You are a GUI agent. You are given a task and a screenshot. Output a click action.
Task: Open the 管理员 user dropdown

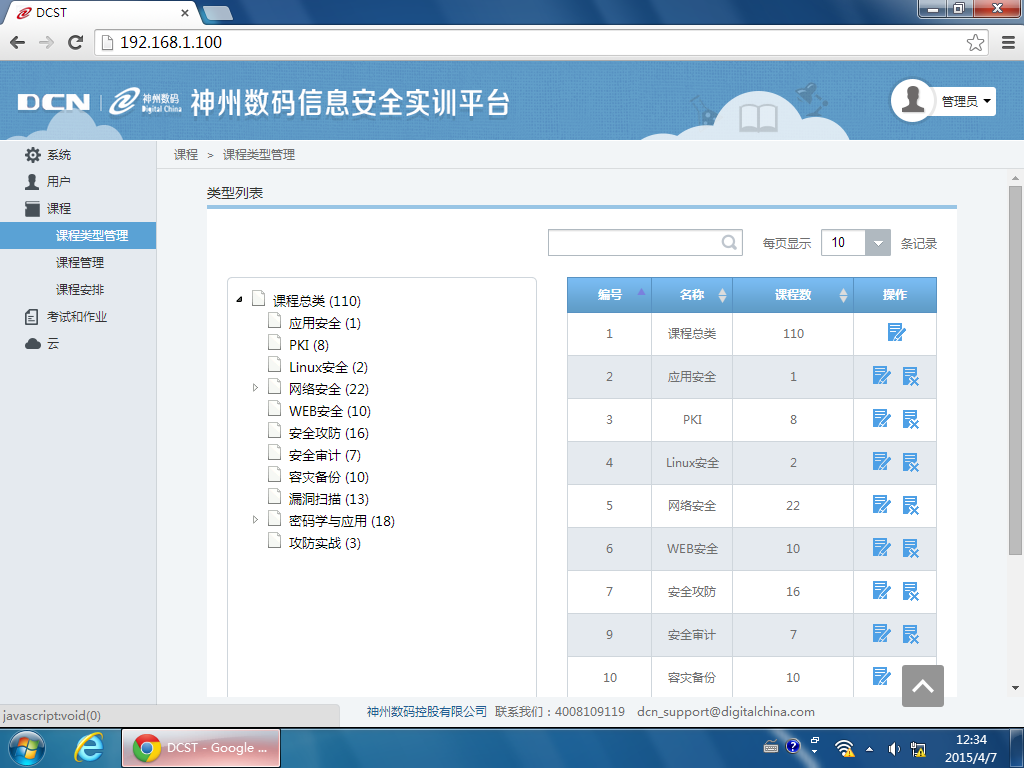point(966,101)
